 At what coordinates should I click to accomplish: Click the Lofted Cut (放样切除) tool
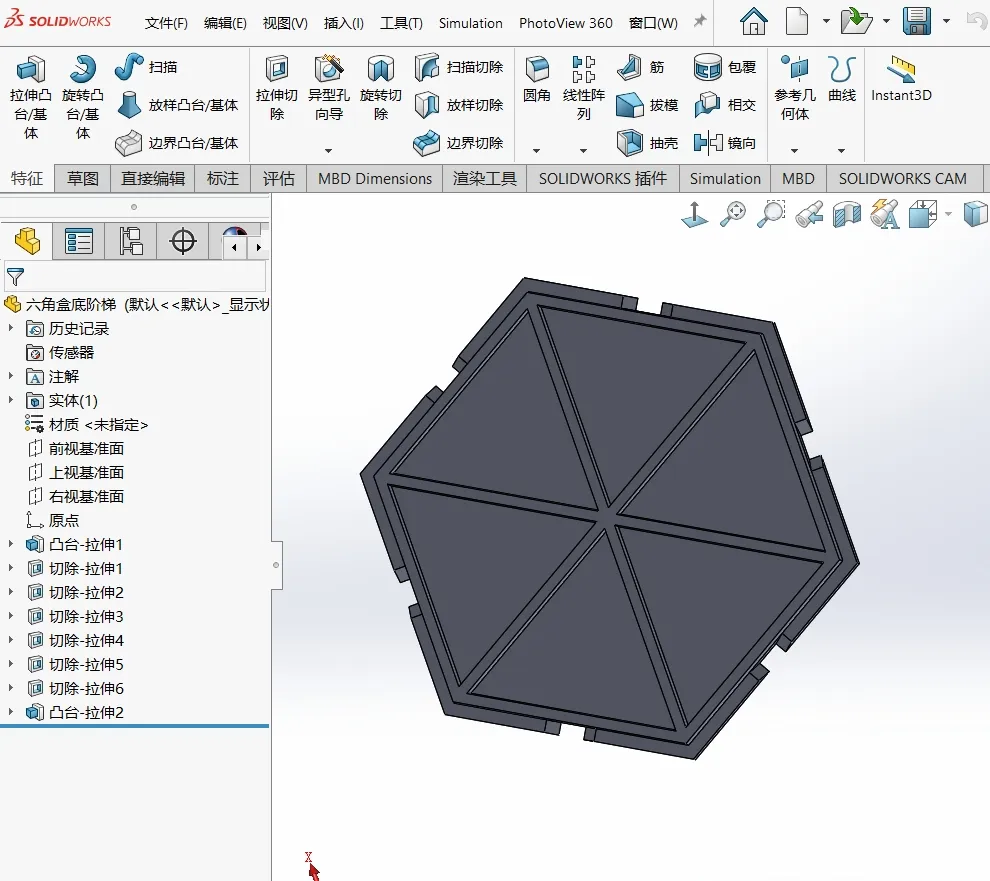click(x=459, y=105)
